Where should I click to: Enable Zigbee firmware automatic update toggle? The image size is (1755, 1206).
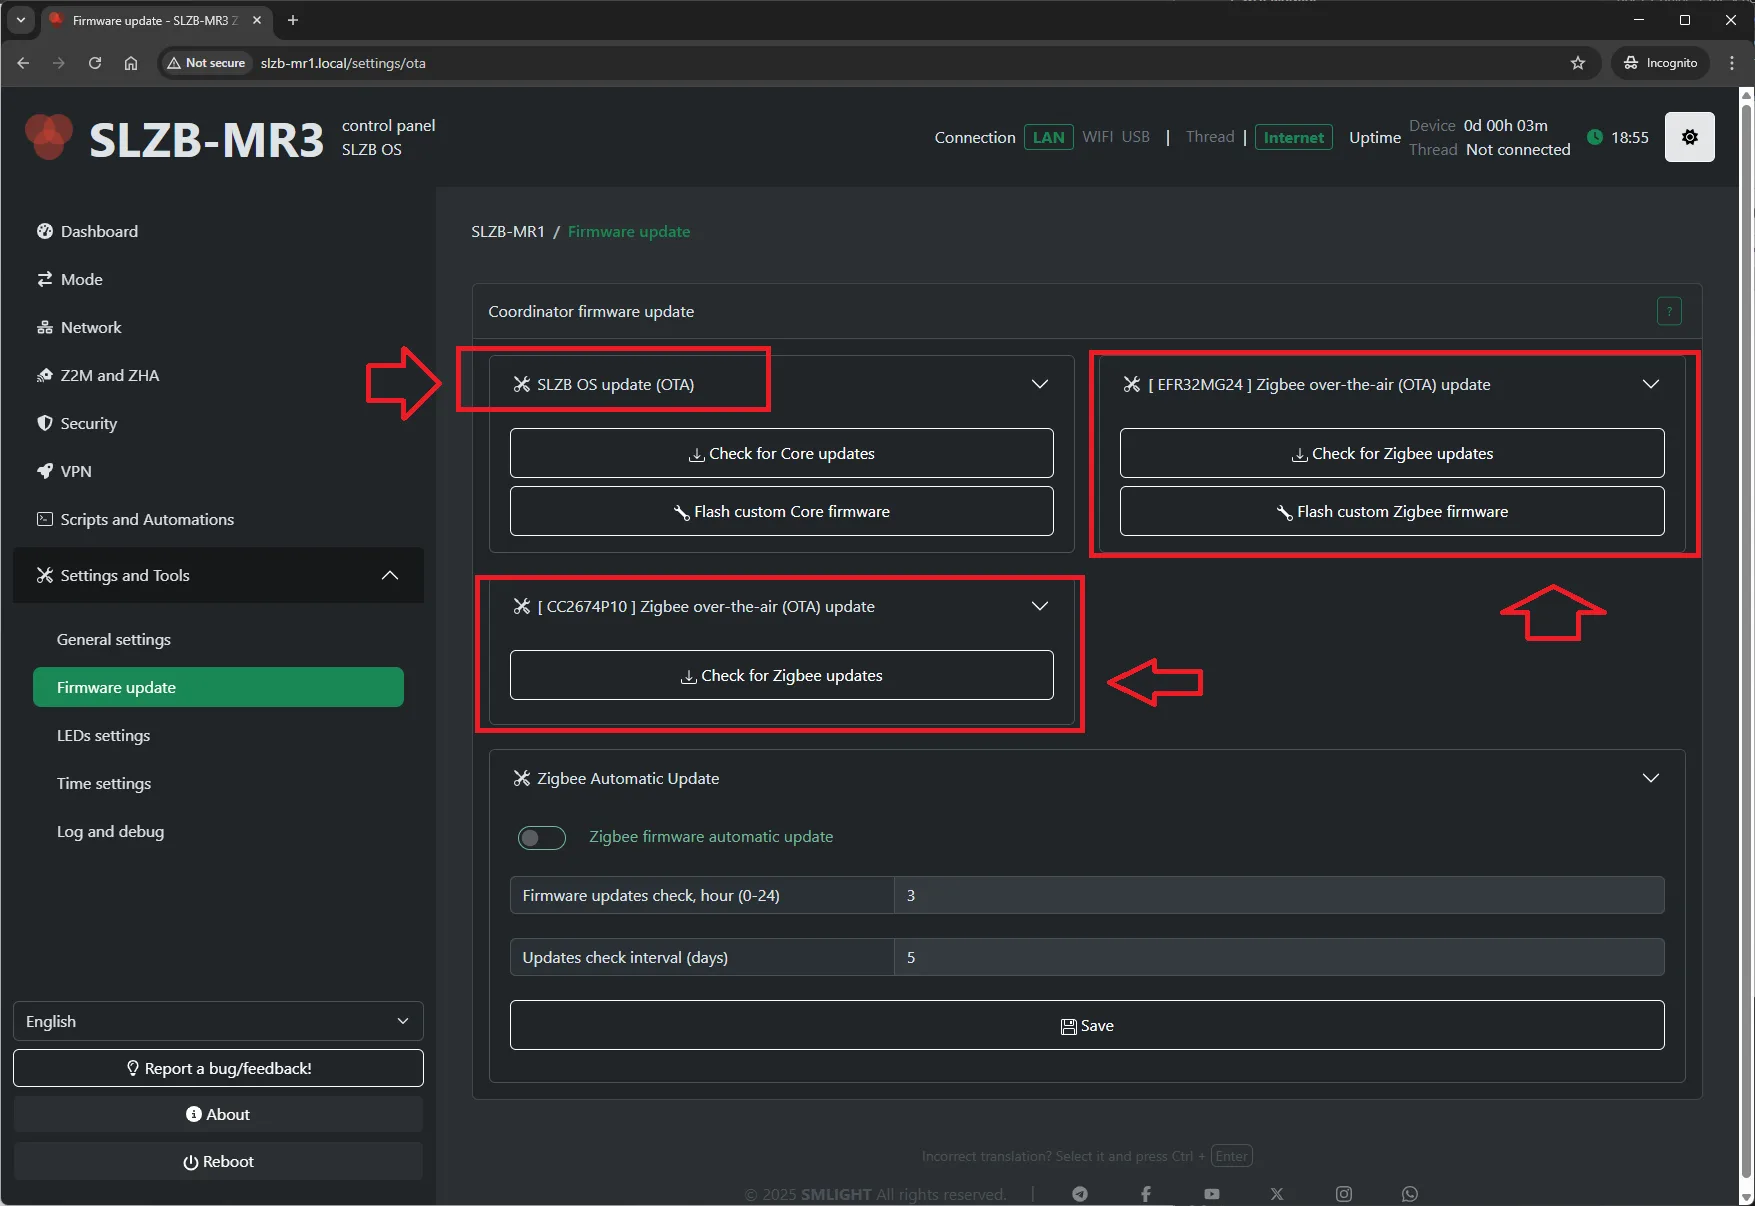click(x=541, y=838)
